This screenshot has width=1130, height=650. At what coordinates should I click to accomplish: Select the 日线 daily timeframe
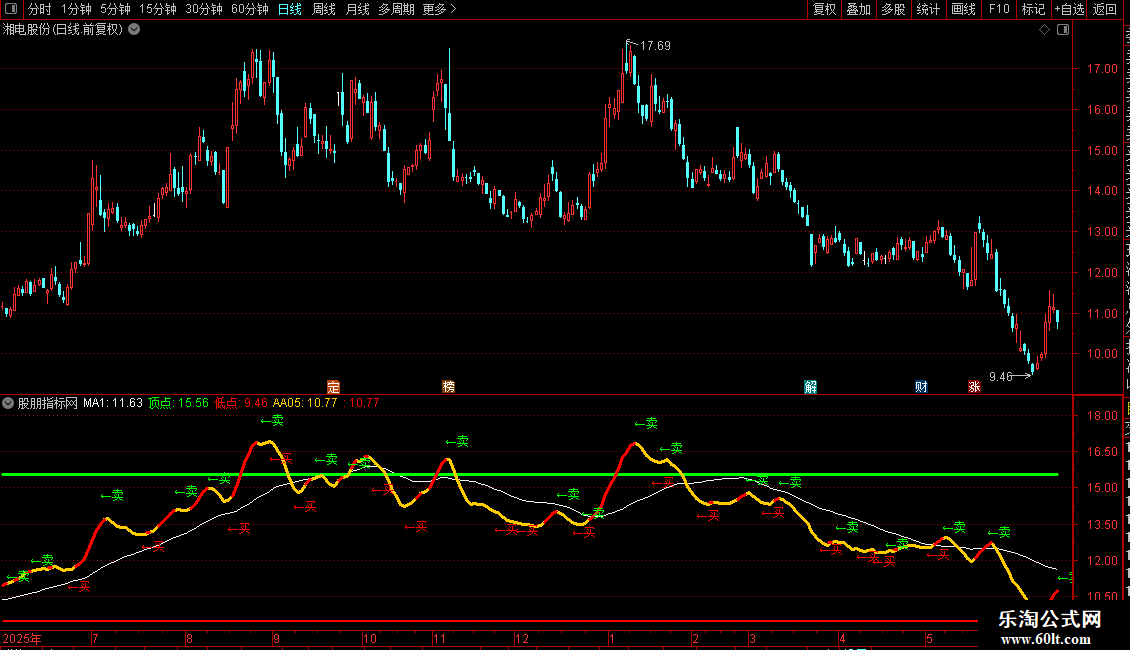290,9
